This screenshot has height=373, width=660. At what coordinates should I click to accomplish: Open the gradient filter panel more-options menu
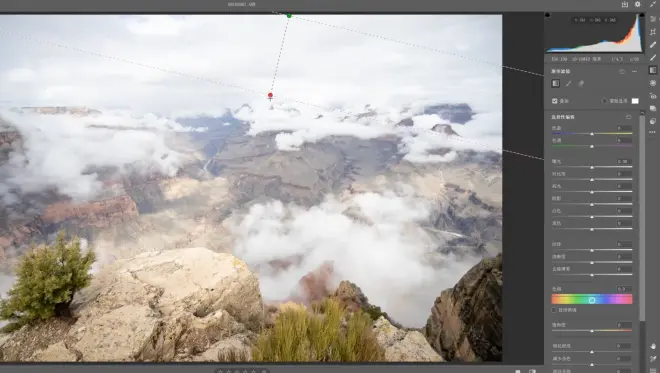click(x=634, y=72)
